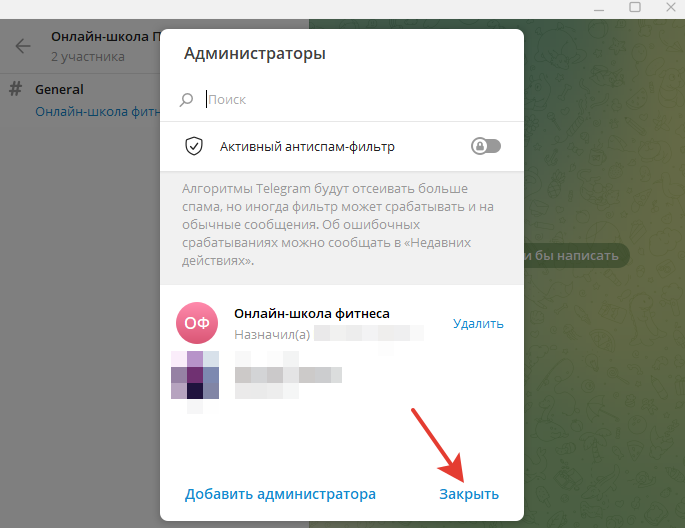This screenshot has height=528, width=685.
Task: Toggle the active antispam filter switch
Action: point(486,147)
